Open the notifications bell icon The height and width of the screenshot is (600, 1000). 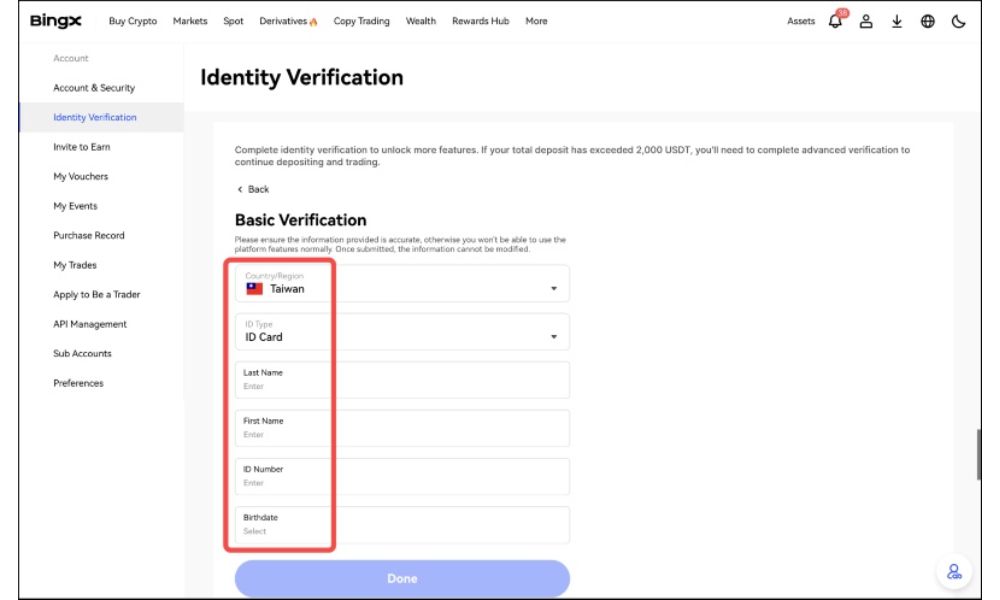tap(837, 22)
